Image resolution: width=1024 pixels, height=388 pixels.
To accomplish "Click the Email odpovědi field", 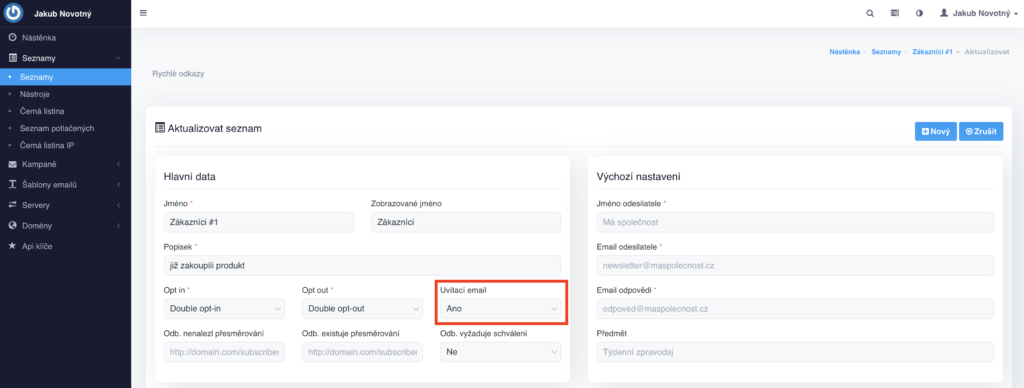I will click(x=795, y=308).
